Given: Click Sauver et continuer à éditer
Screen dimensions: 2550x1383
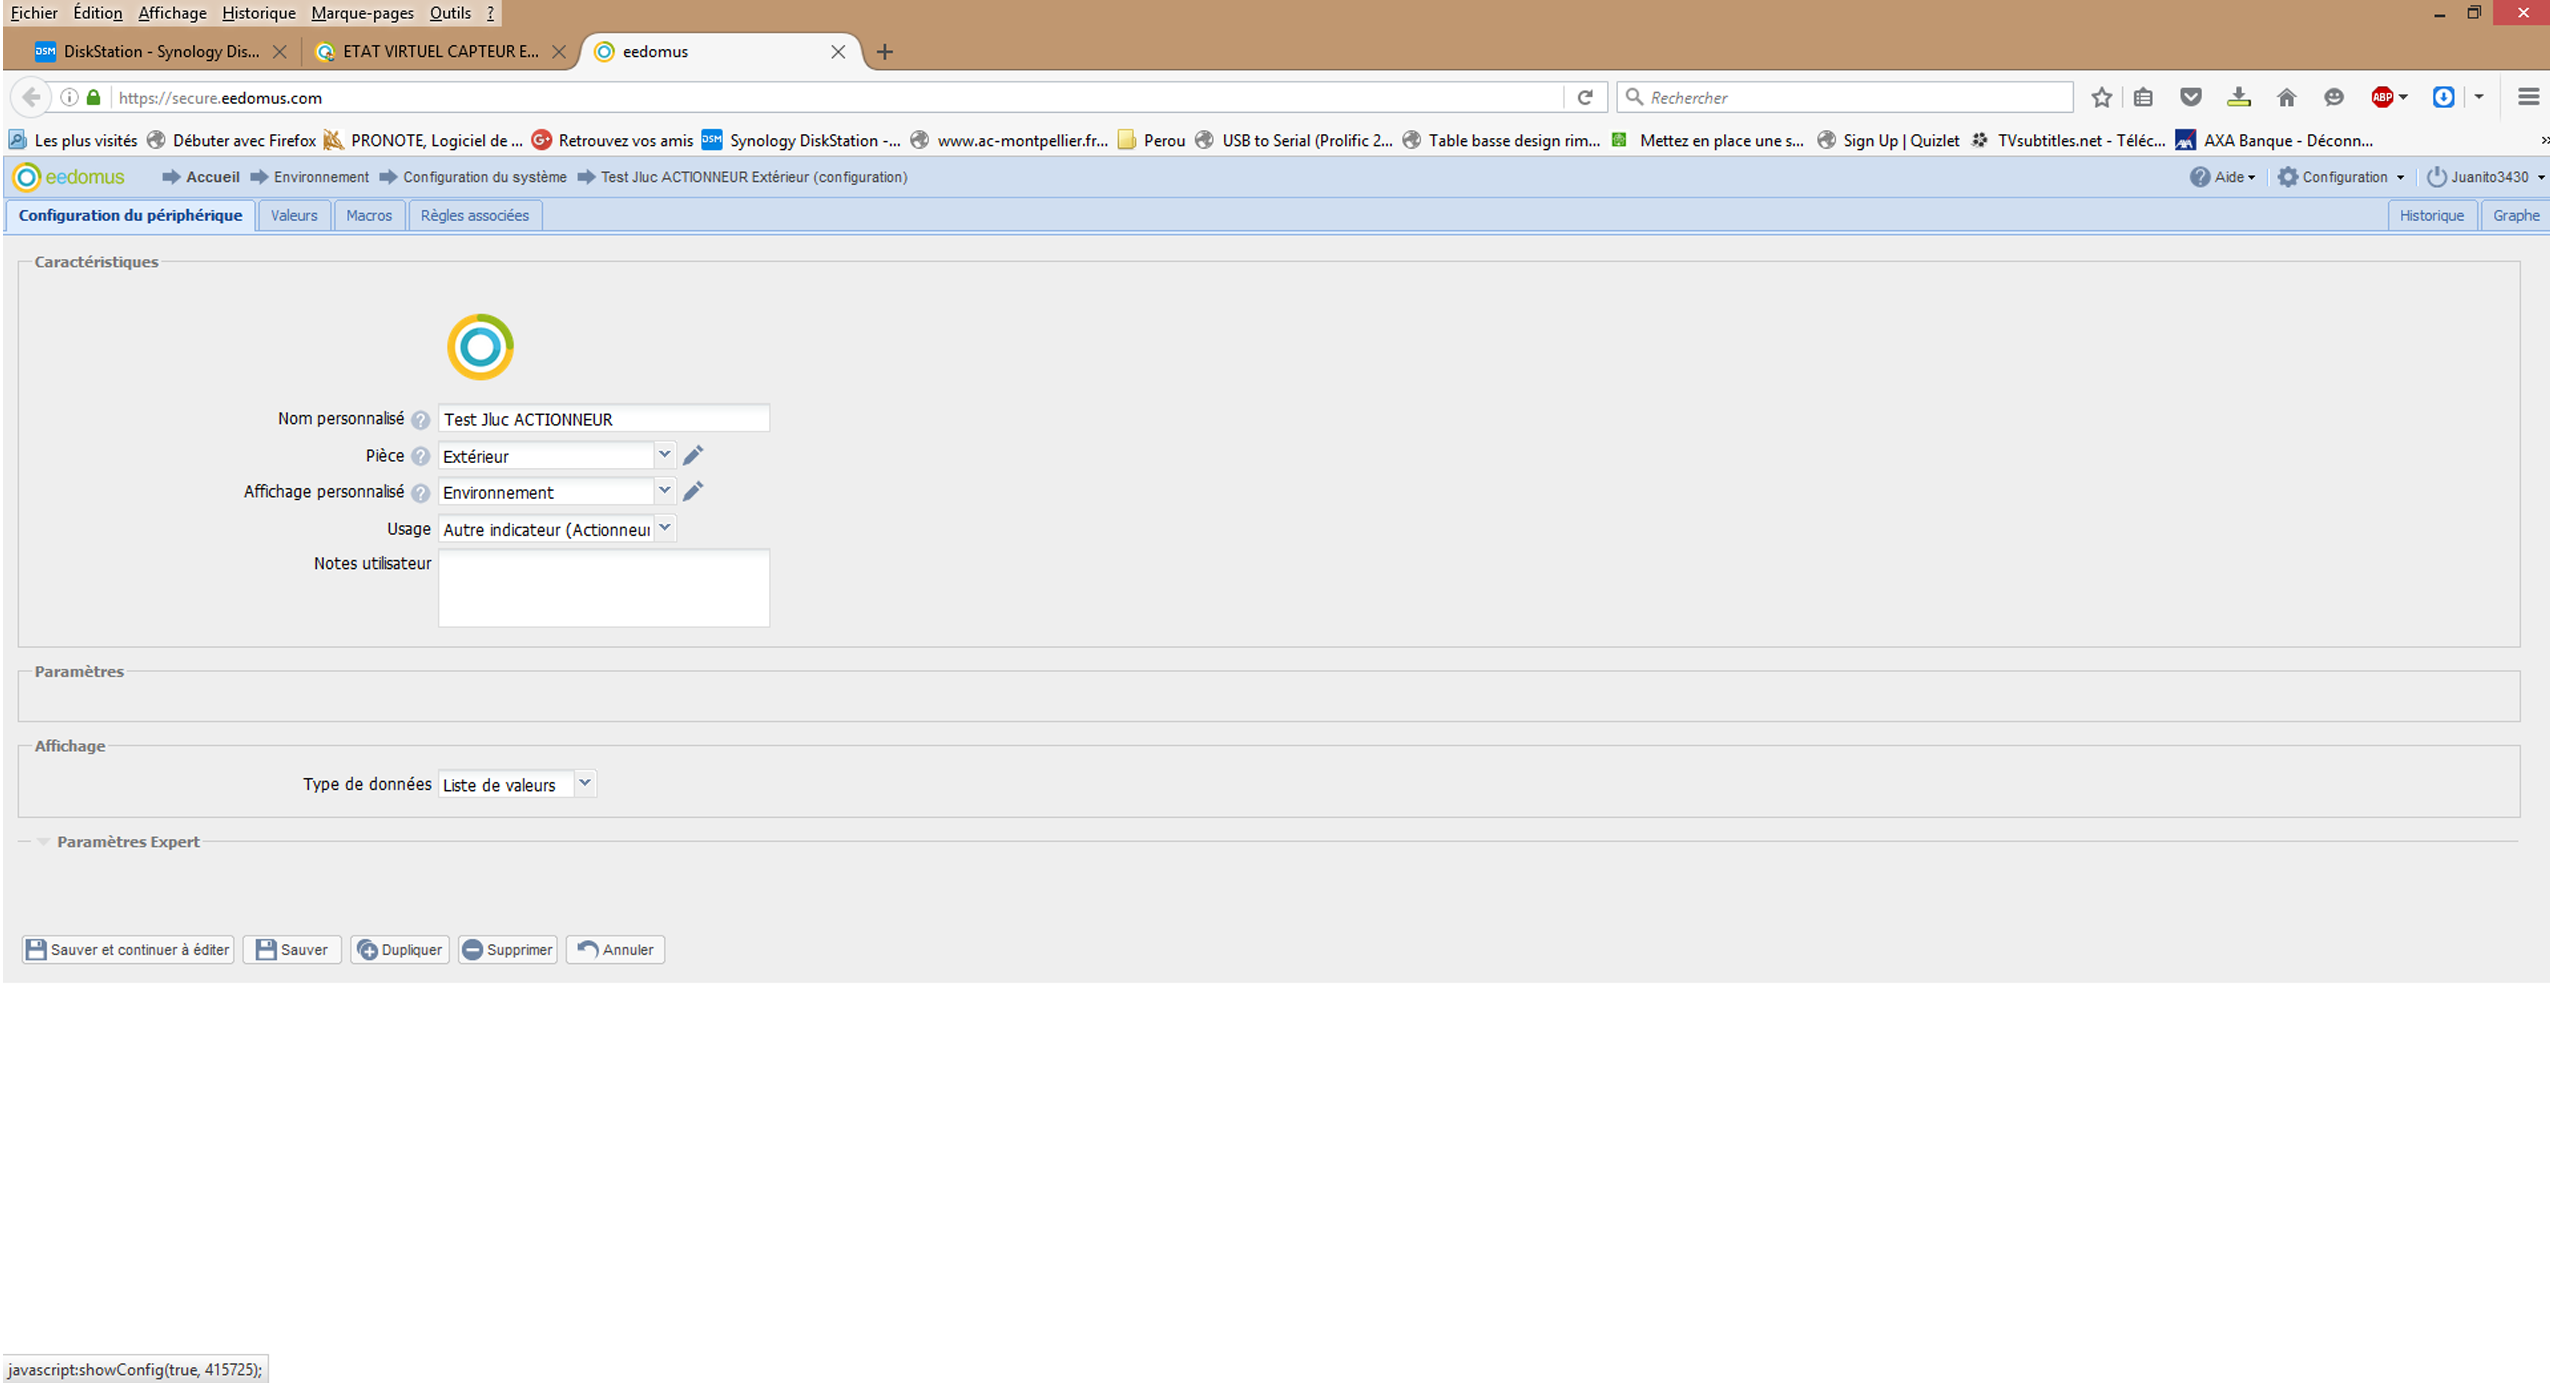Looking at the screenshot, I should (128, 950).
